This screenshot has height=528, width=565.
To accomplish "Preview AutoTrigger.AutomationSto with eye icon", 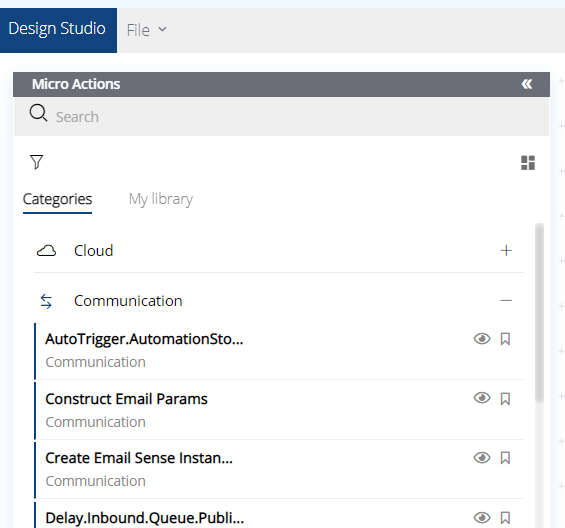I will pos(482,339).
